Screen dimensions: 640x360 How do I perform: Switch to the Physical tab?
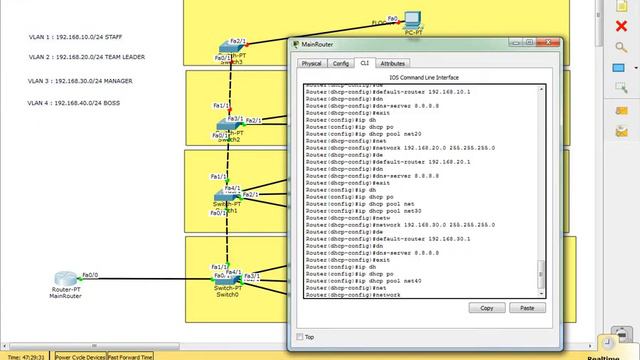312,64
